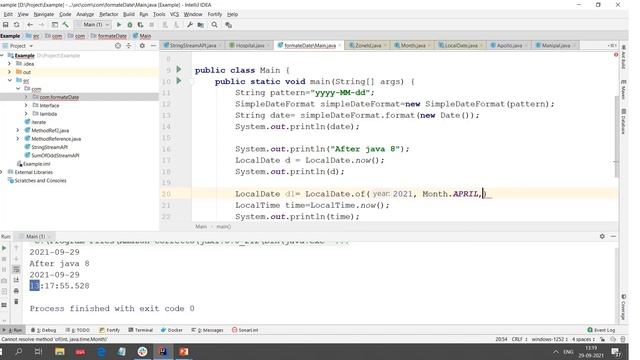Open File Explorer from the taskbar
The height and width of the screenshot is (360, 640).
(x=60, y=351)
